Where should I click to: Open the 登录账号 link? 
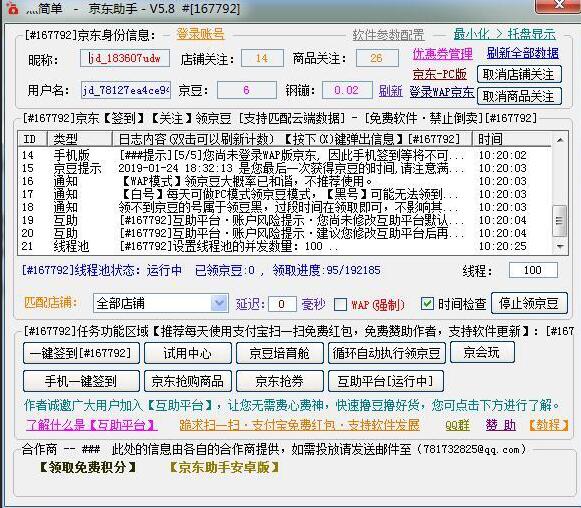[x=200, y=34]
